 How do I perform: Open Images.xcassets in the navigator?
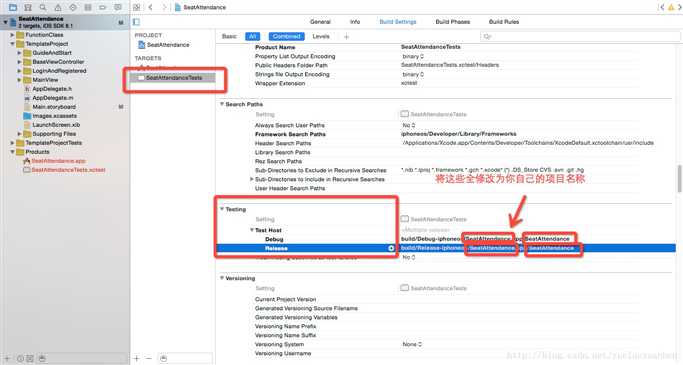point(54,116)
